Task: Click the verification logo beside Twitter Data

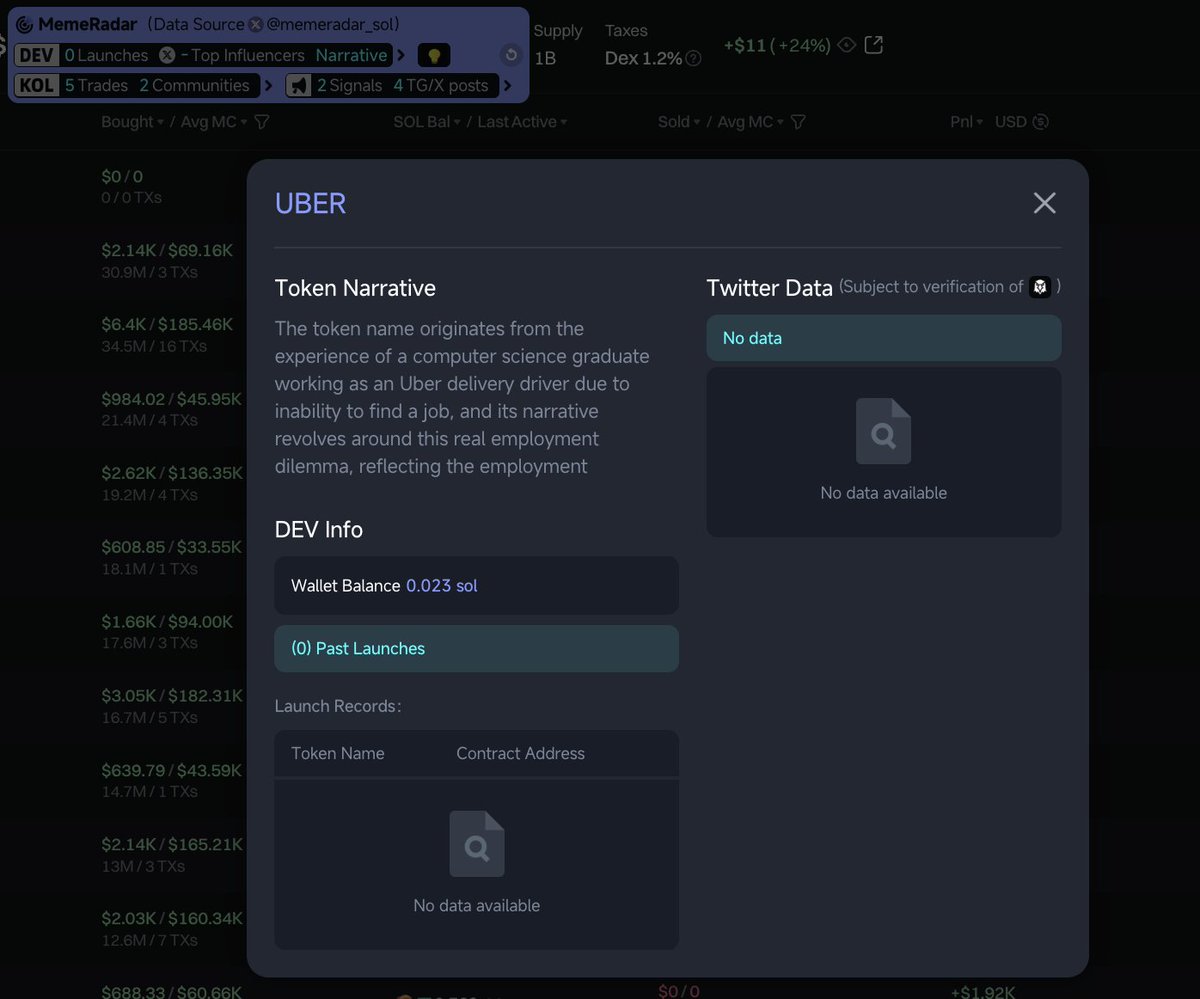Action: [1040, 287]
